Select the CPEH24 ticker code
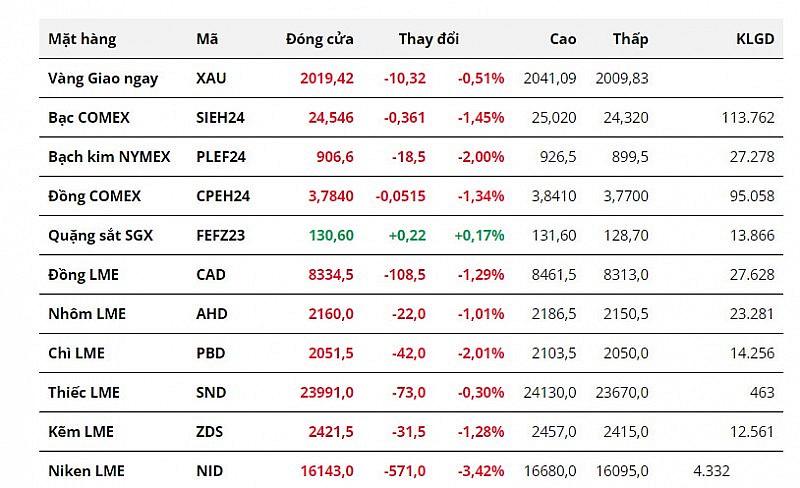This screenshot has width=800, height=488. coord(223,197)
